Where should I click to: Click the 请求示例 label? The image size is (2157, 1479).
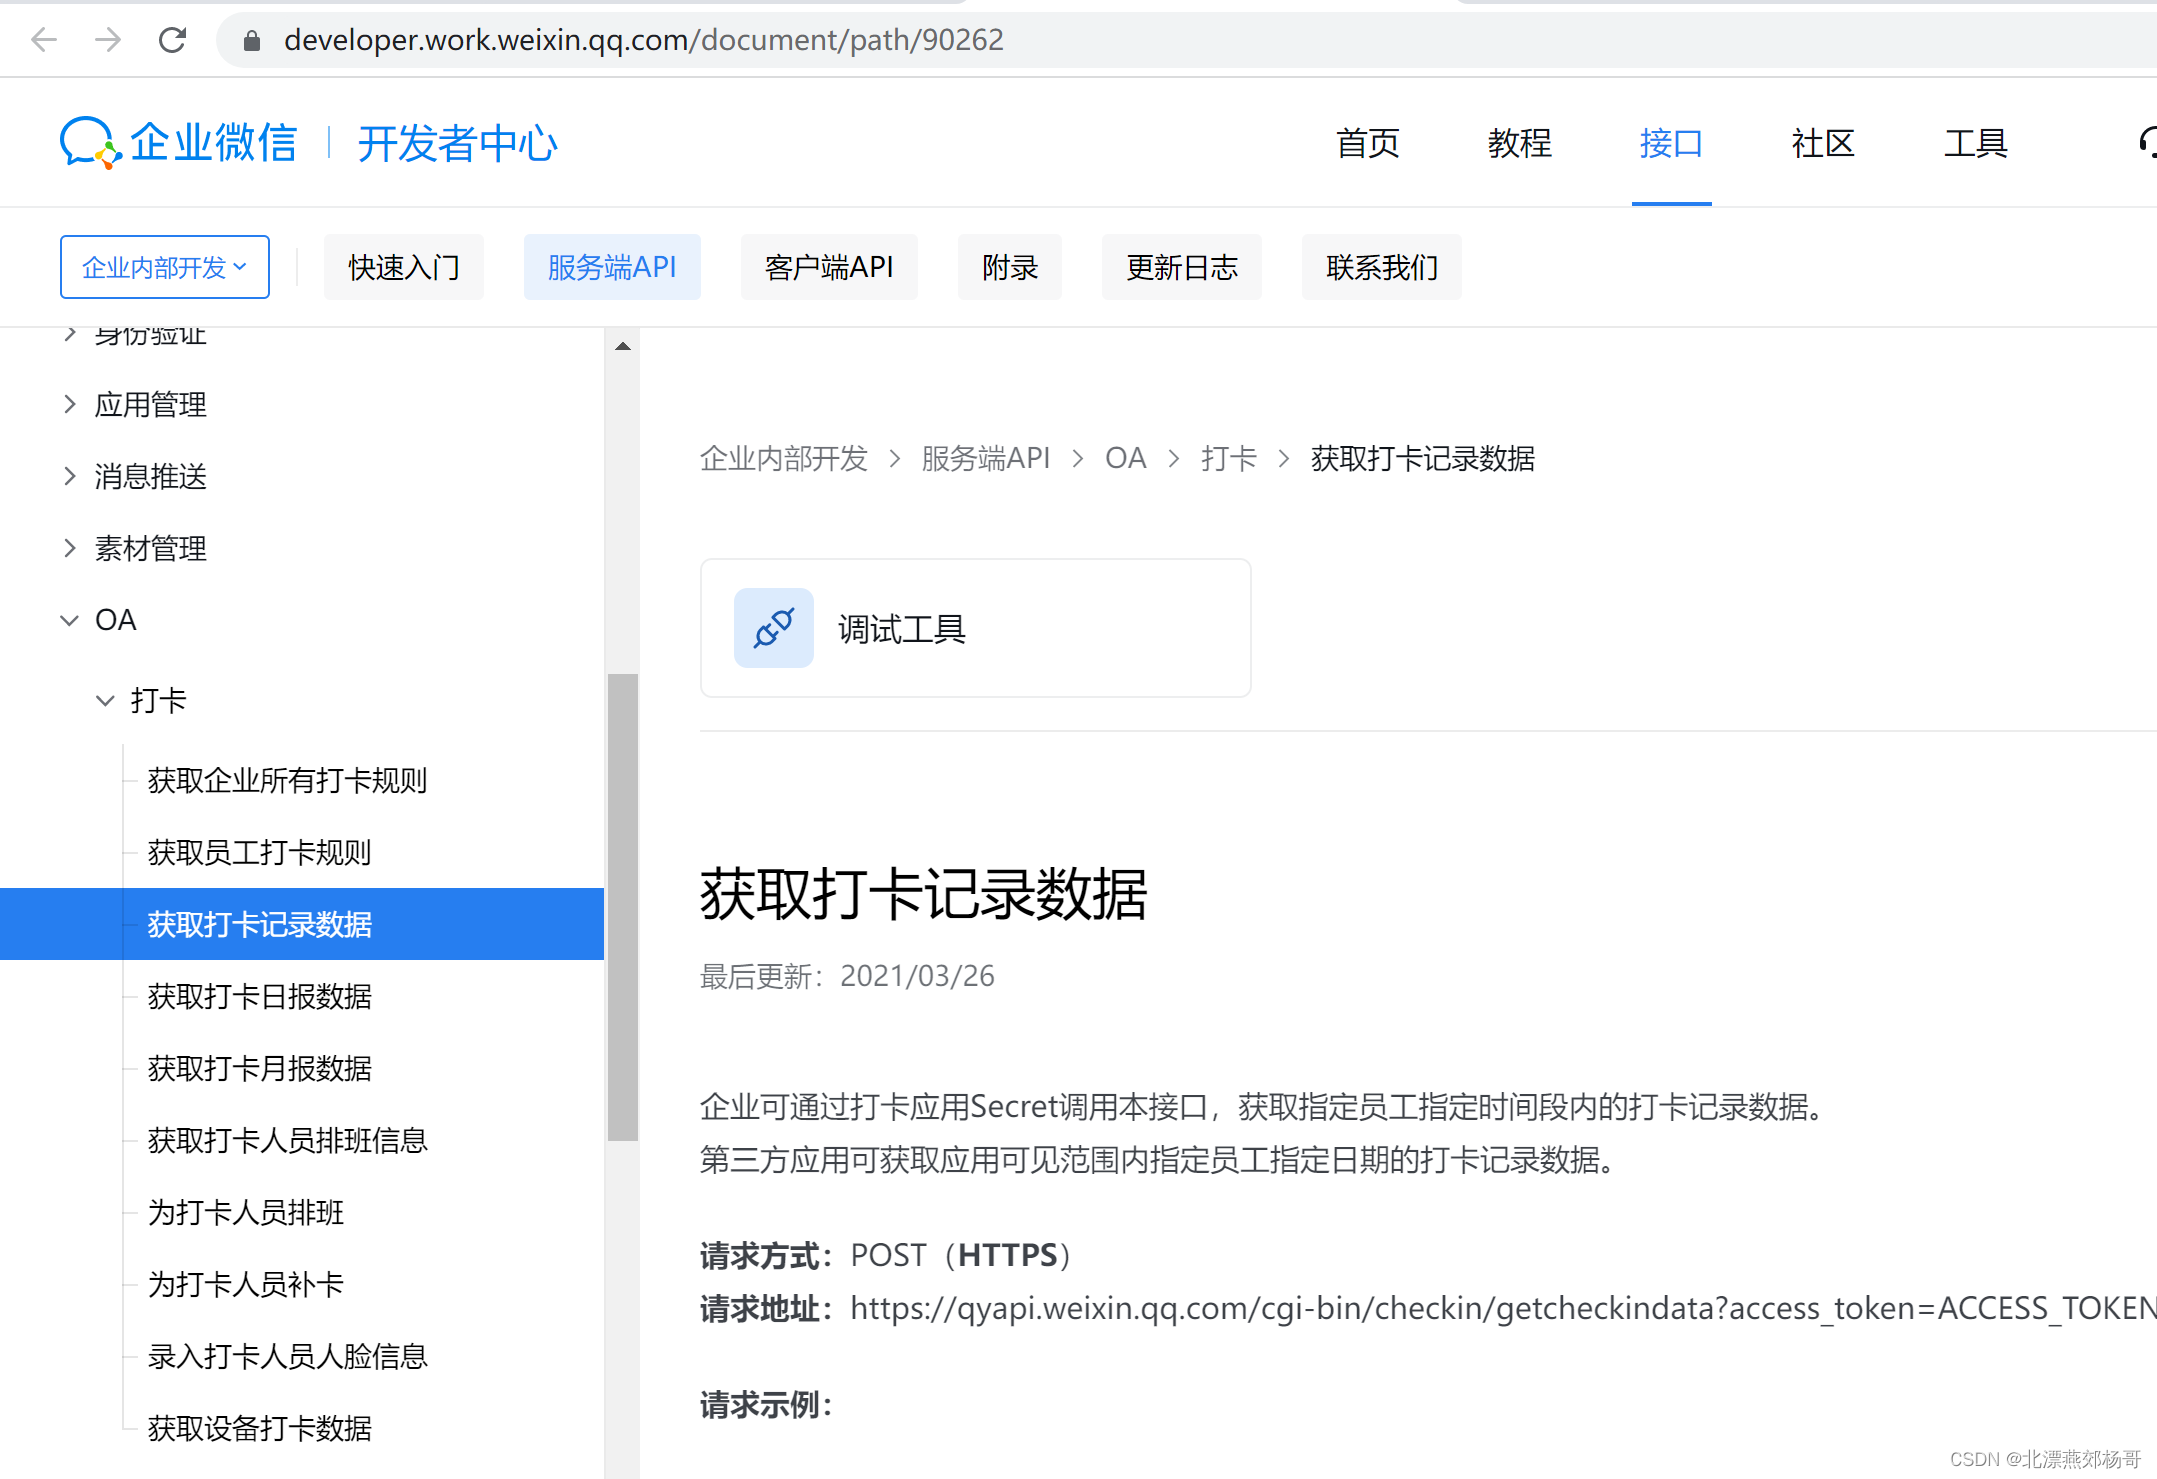pos(766,1405)
